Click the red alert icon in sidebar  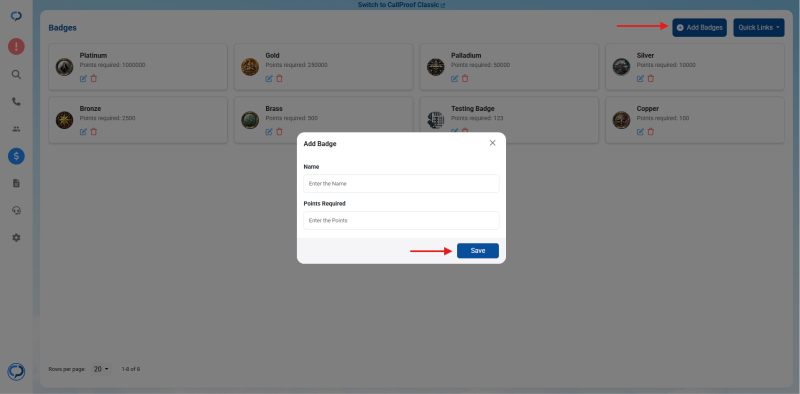coord(16,47)
